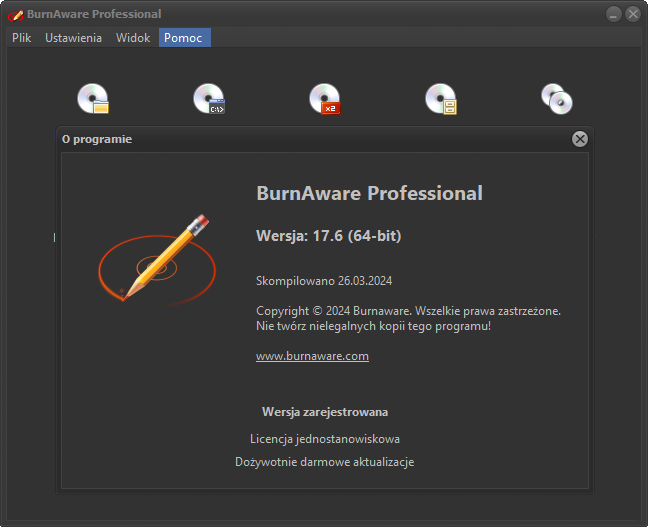648x527 pixels.
Task: Click 'Dożywotnie darmowe aktualizacje' text
Action: (x=325, y=462)
